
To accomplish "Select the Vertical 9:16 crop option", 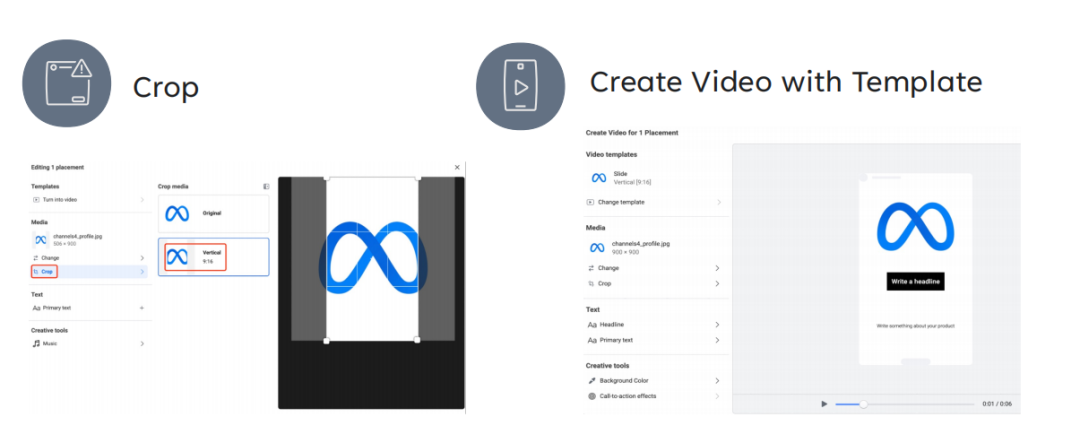I will pos(214,257).
